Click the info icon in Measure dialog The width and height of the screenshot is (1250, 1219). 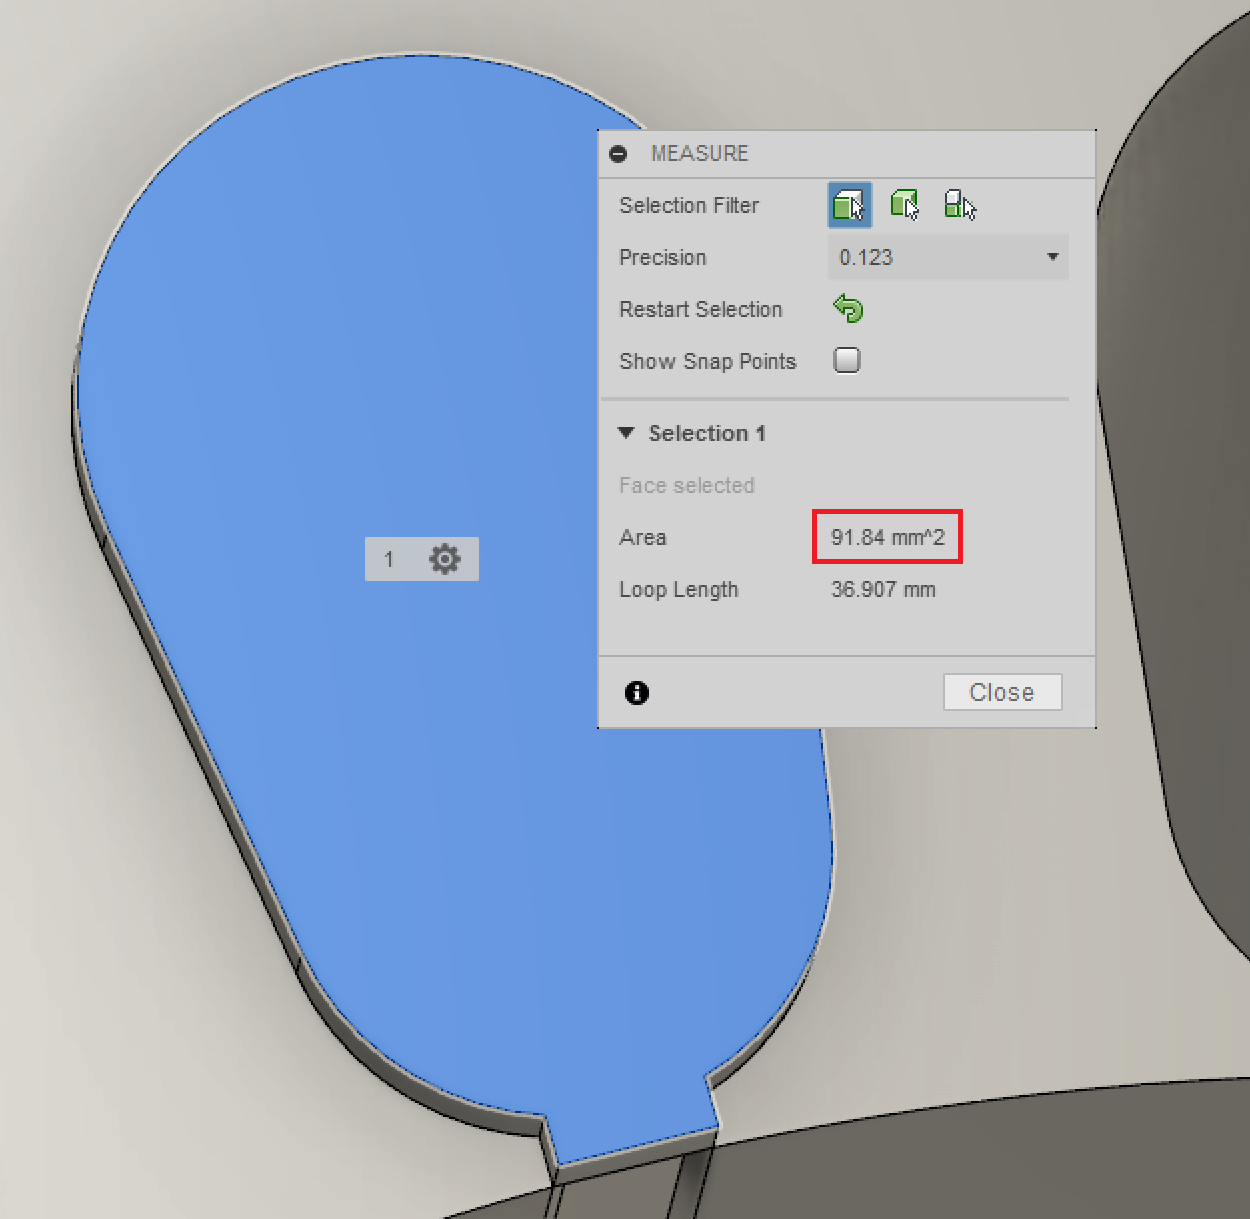(x=637, y=692)
